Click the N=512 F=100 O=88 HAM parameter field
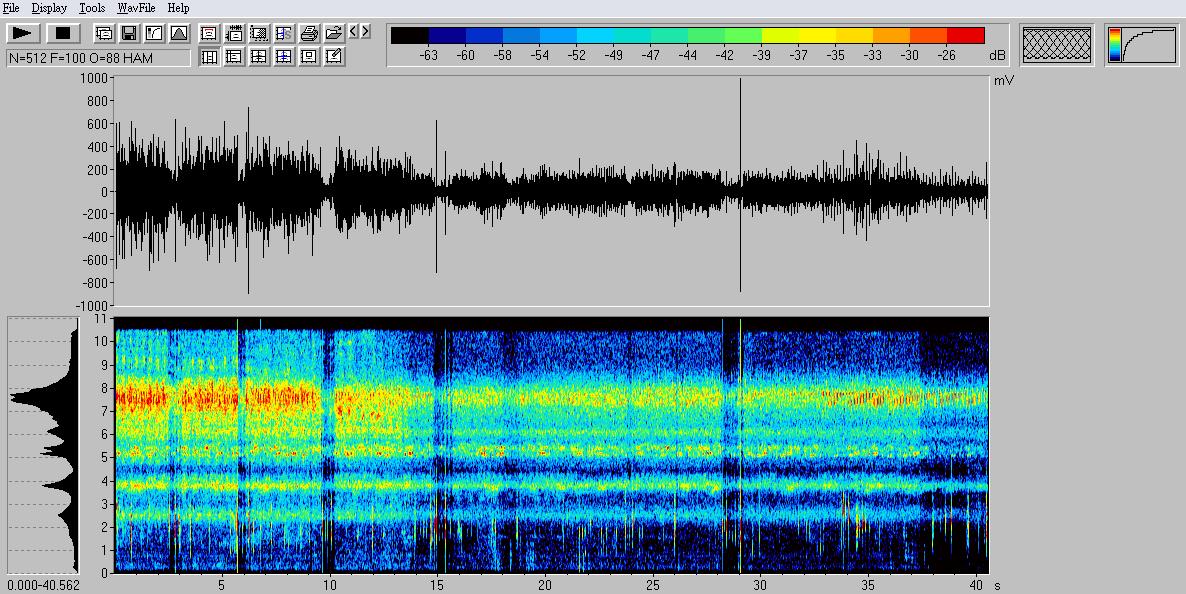The image size is (1186, 594). 98,58
